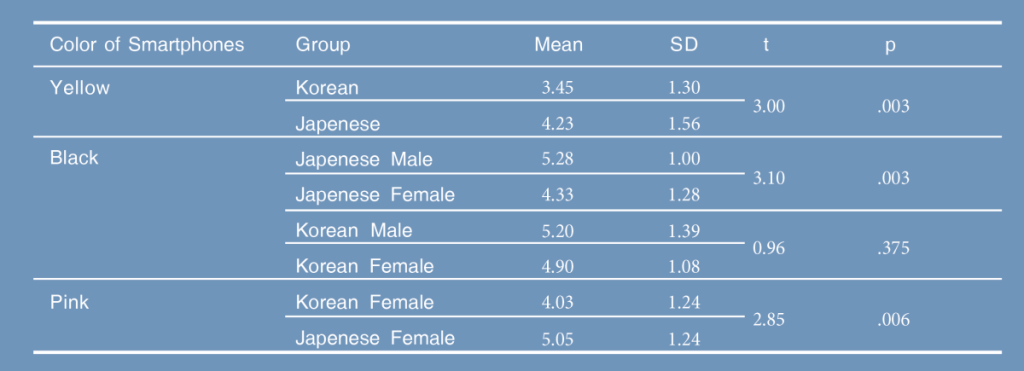Click the 'SD' column header

684,44
